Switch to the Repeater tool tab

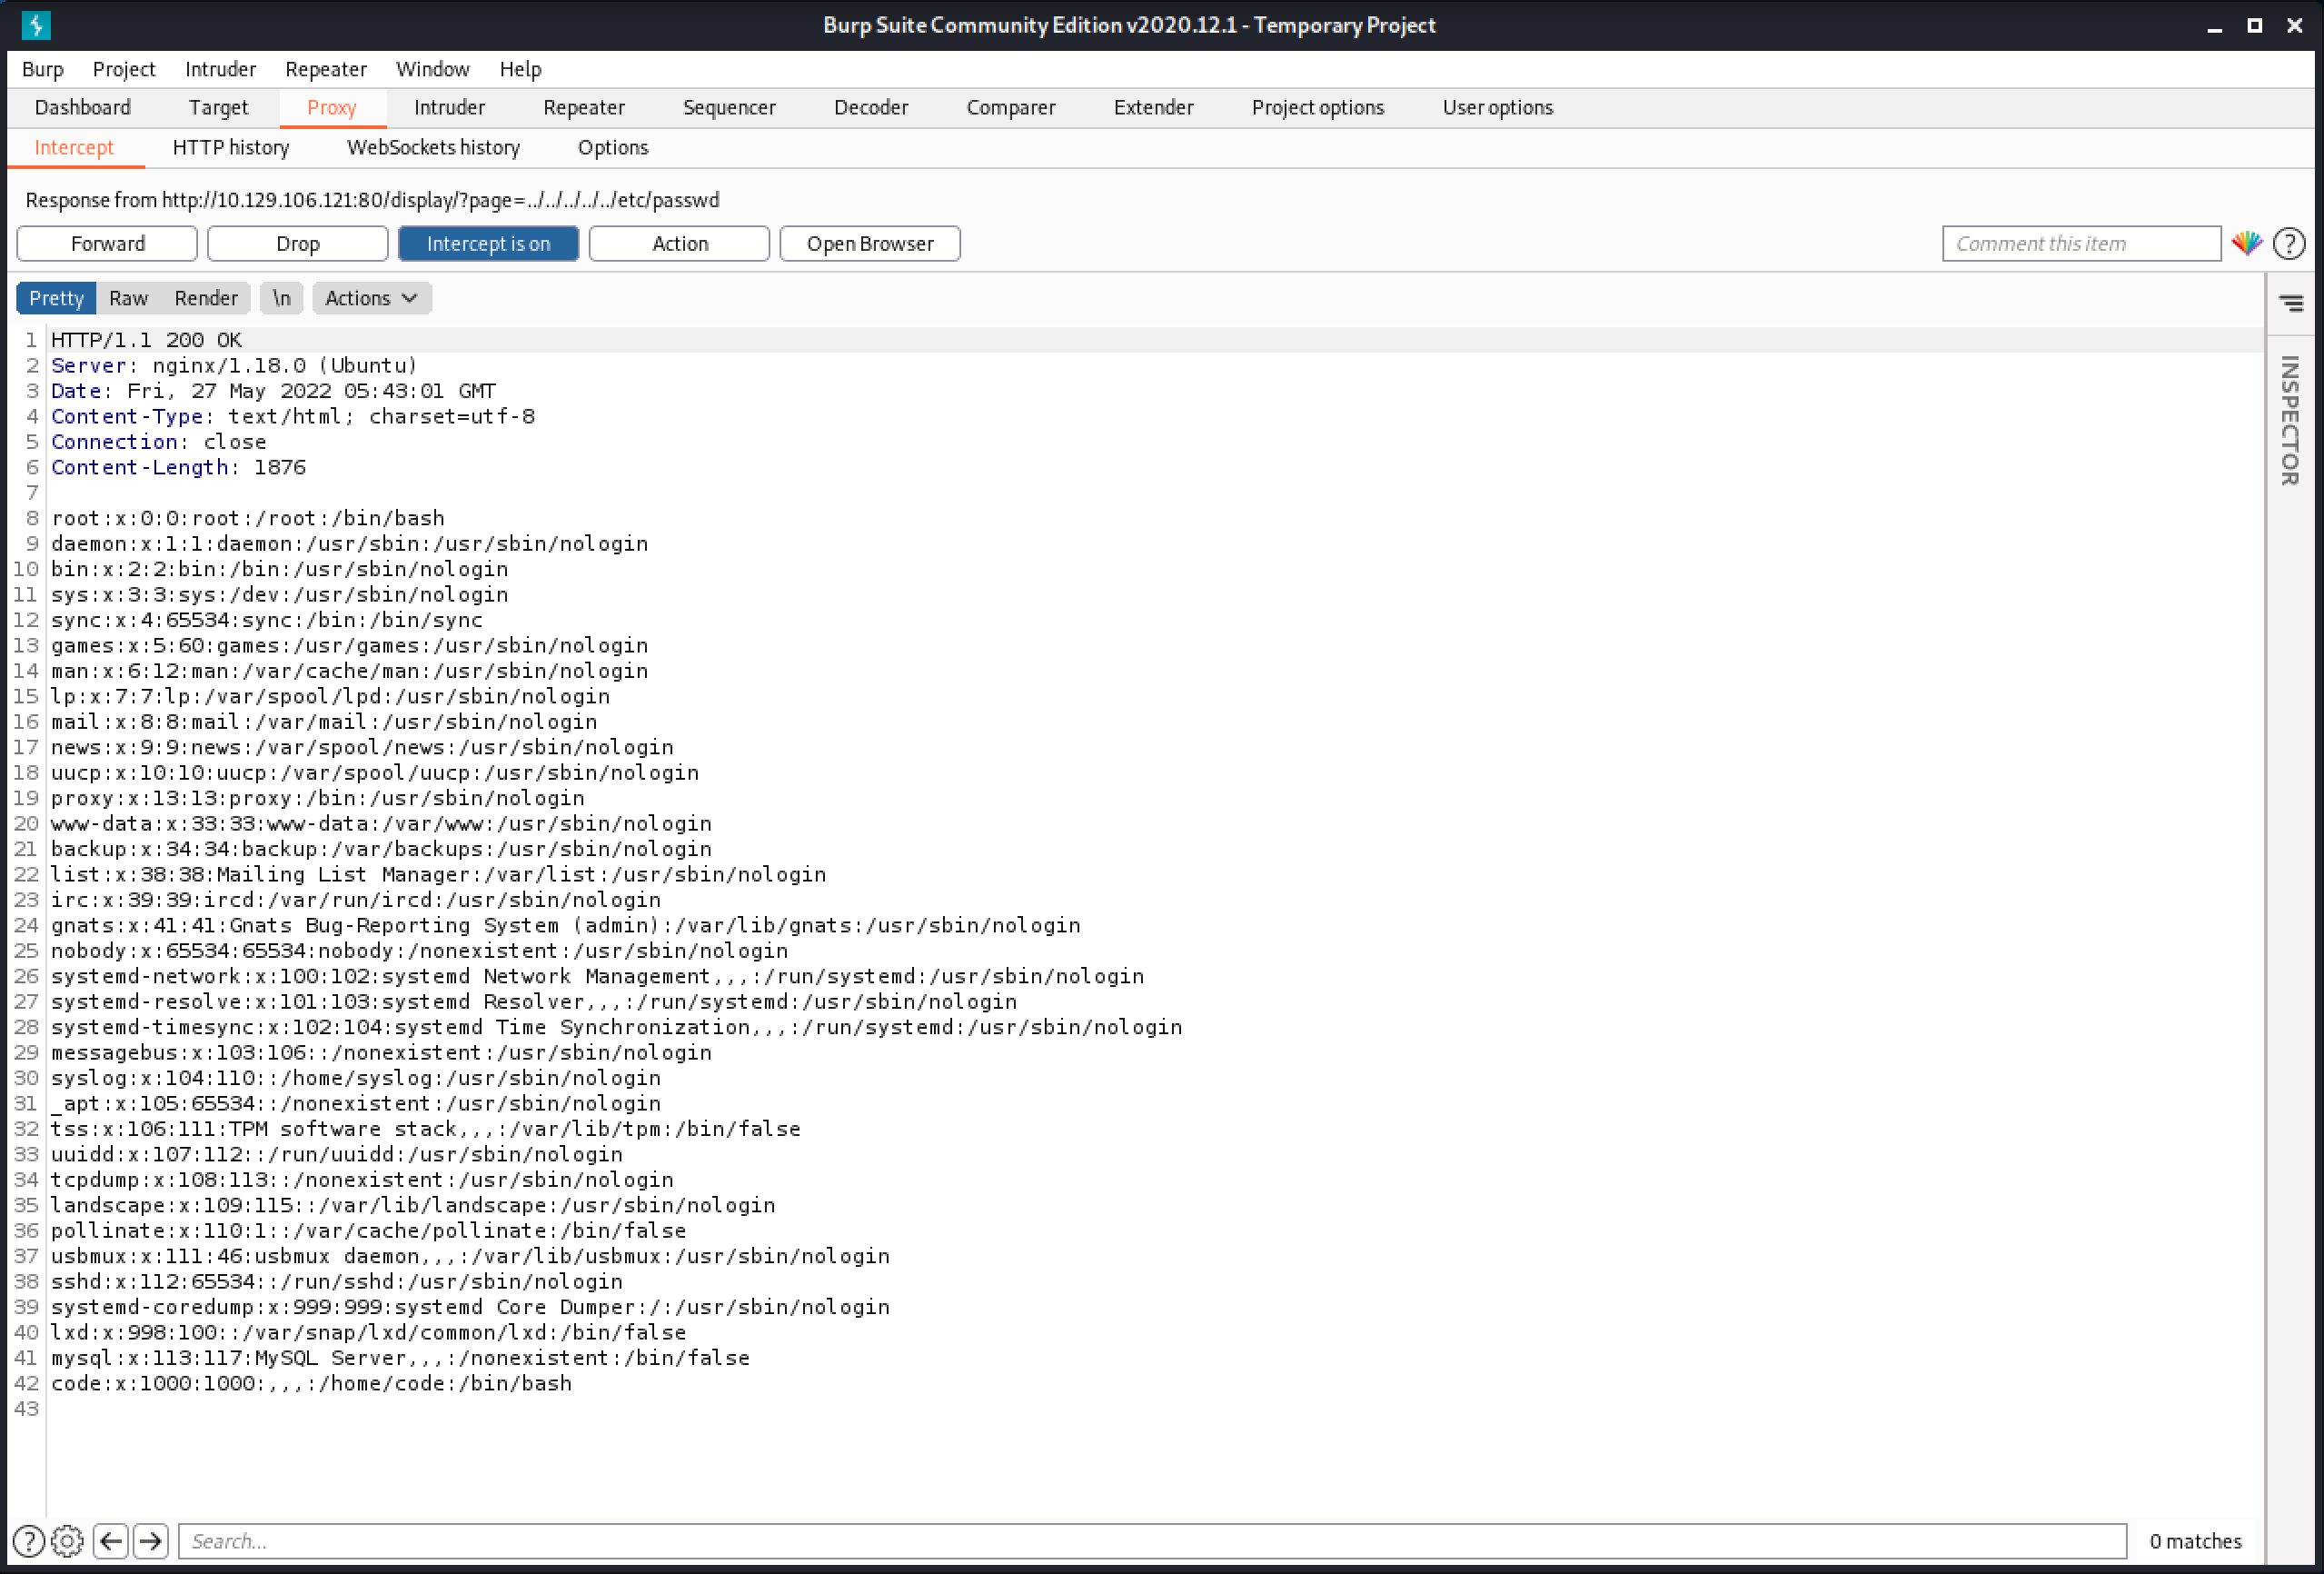click(584, 108)
